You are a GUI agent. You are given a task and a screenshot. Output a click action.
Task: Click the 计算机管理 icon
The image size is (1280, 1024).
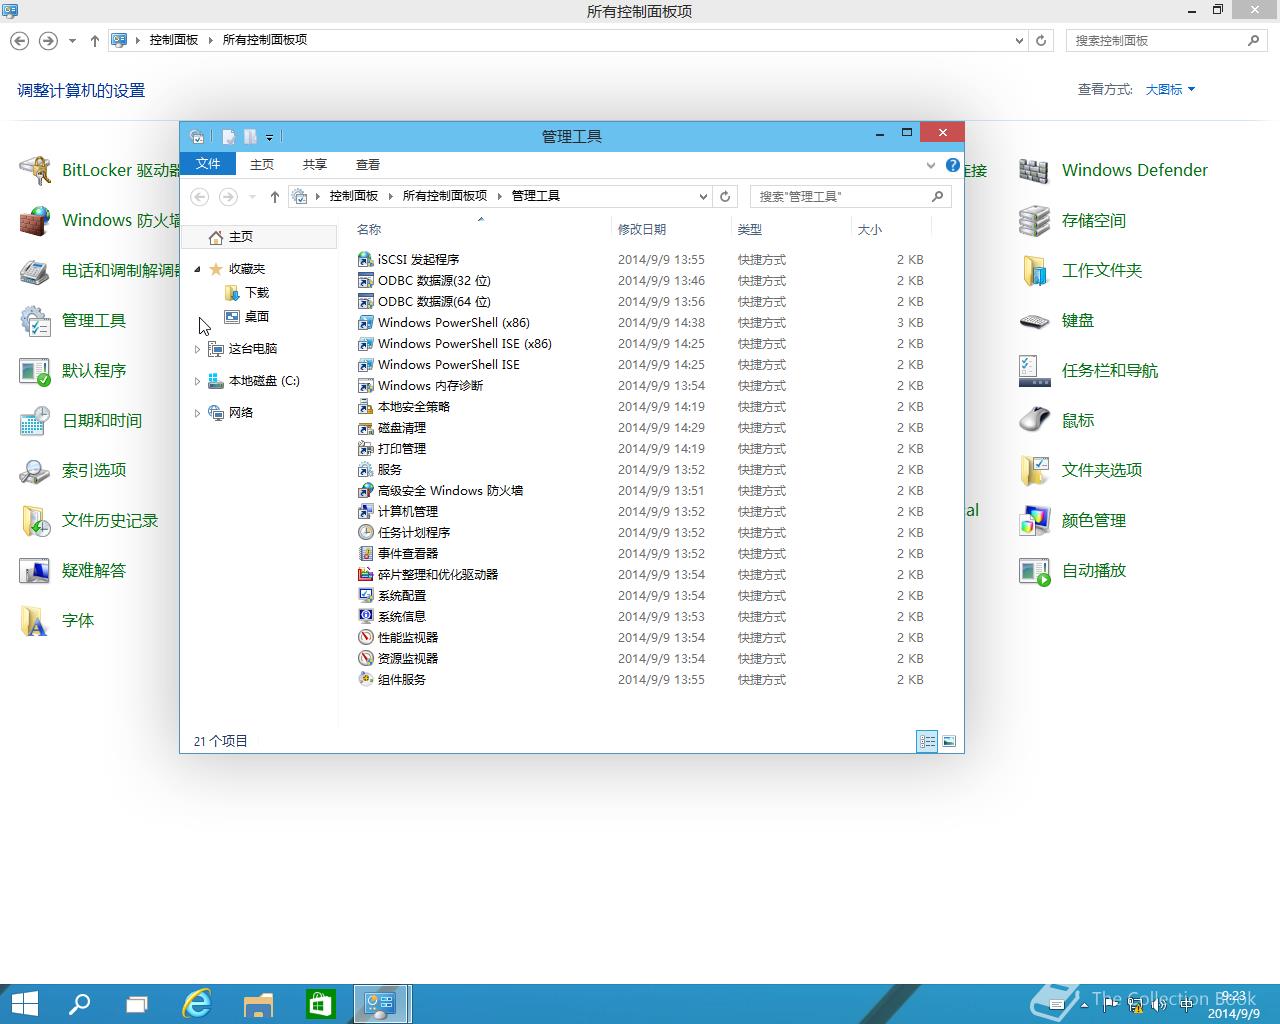[x=366, y=511]
